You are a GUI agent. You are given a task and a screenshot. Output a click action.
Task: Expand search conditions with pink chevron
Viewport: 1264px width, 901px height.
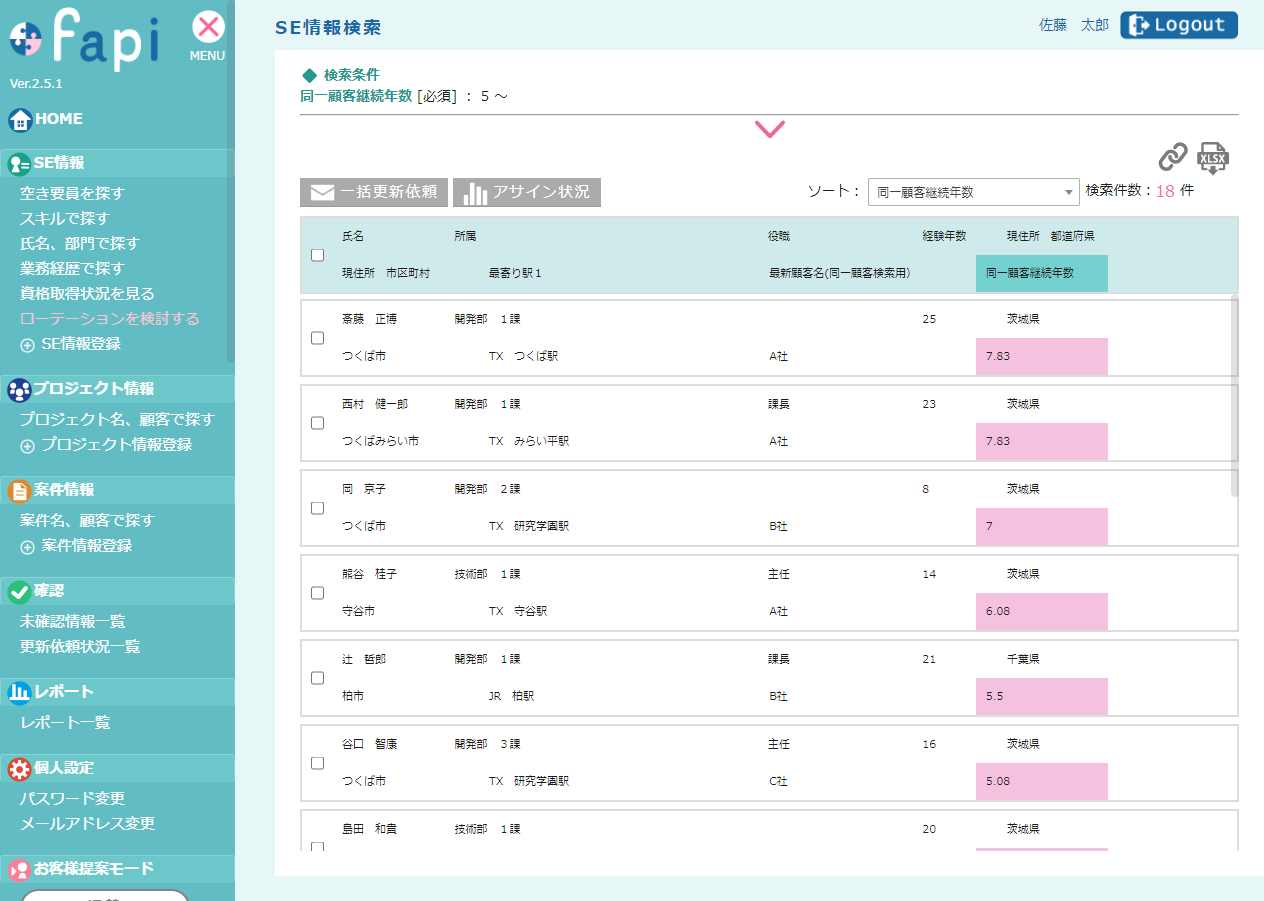click(769, 129)
